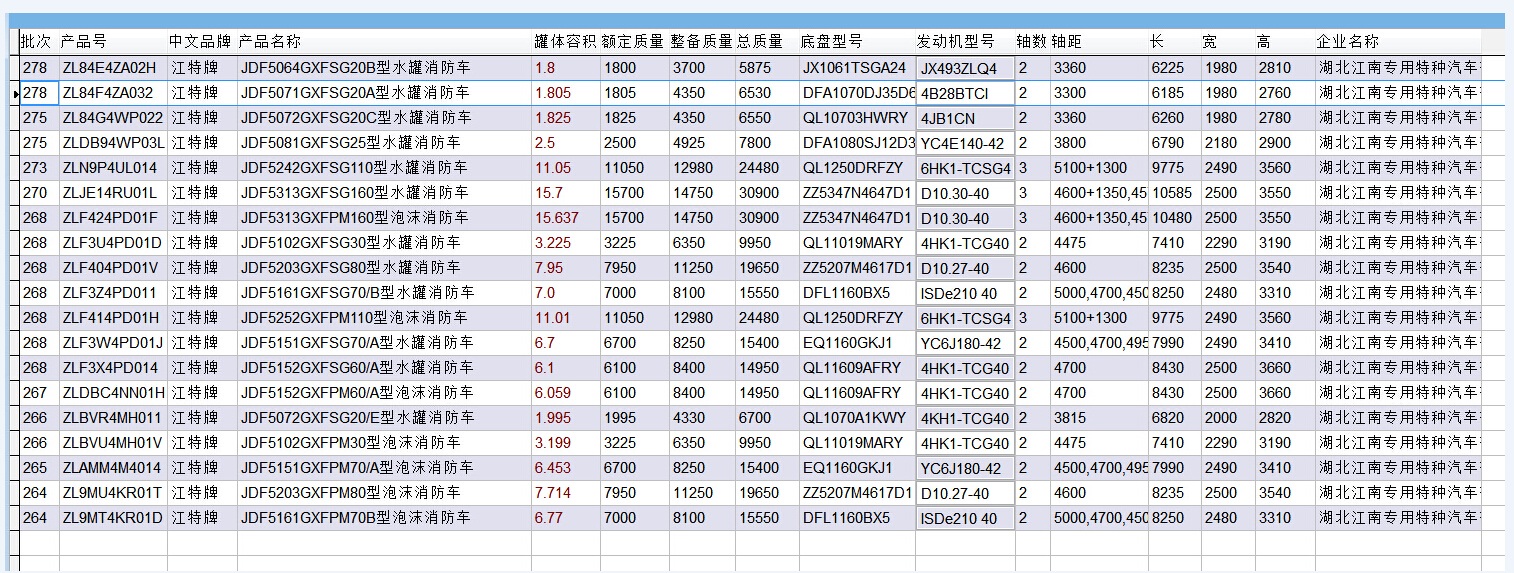Select the 发动机型号 column header
This screenshot has height=573, width=1514.
(x=955, y=42)
